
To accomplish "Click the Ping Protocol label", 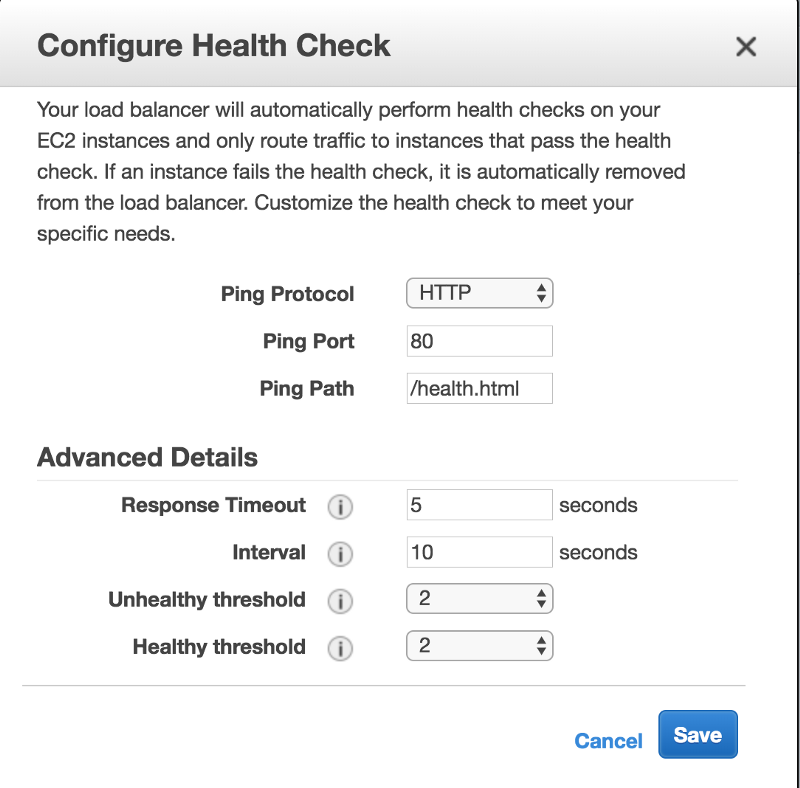I will click(287, 294).
